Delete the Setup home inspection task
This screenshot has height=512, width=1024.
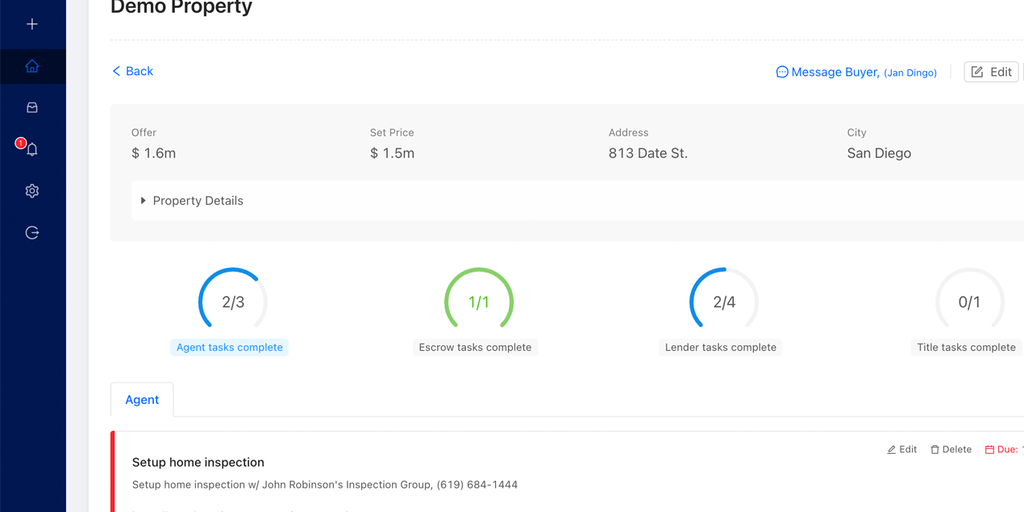[951, 450]
